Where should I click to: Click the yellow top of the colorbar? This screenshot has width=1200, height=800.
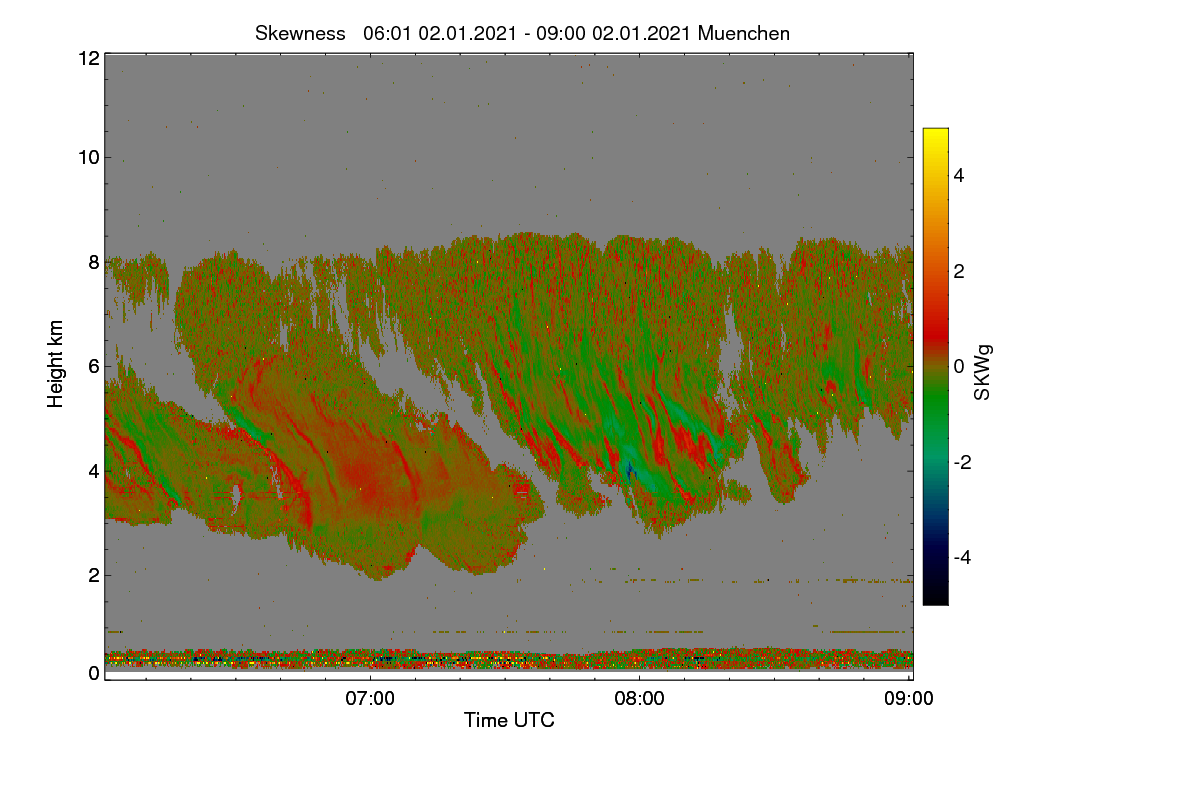click(x=935, y=134)
